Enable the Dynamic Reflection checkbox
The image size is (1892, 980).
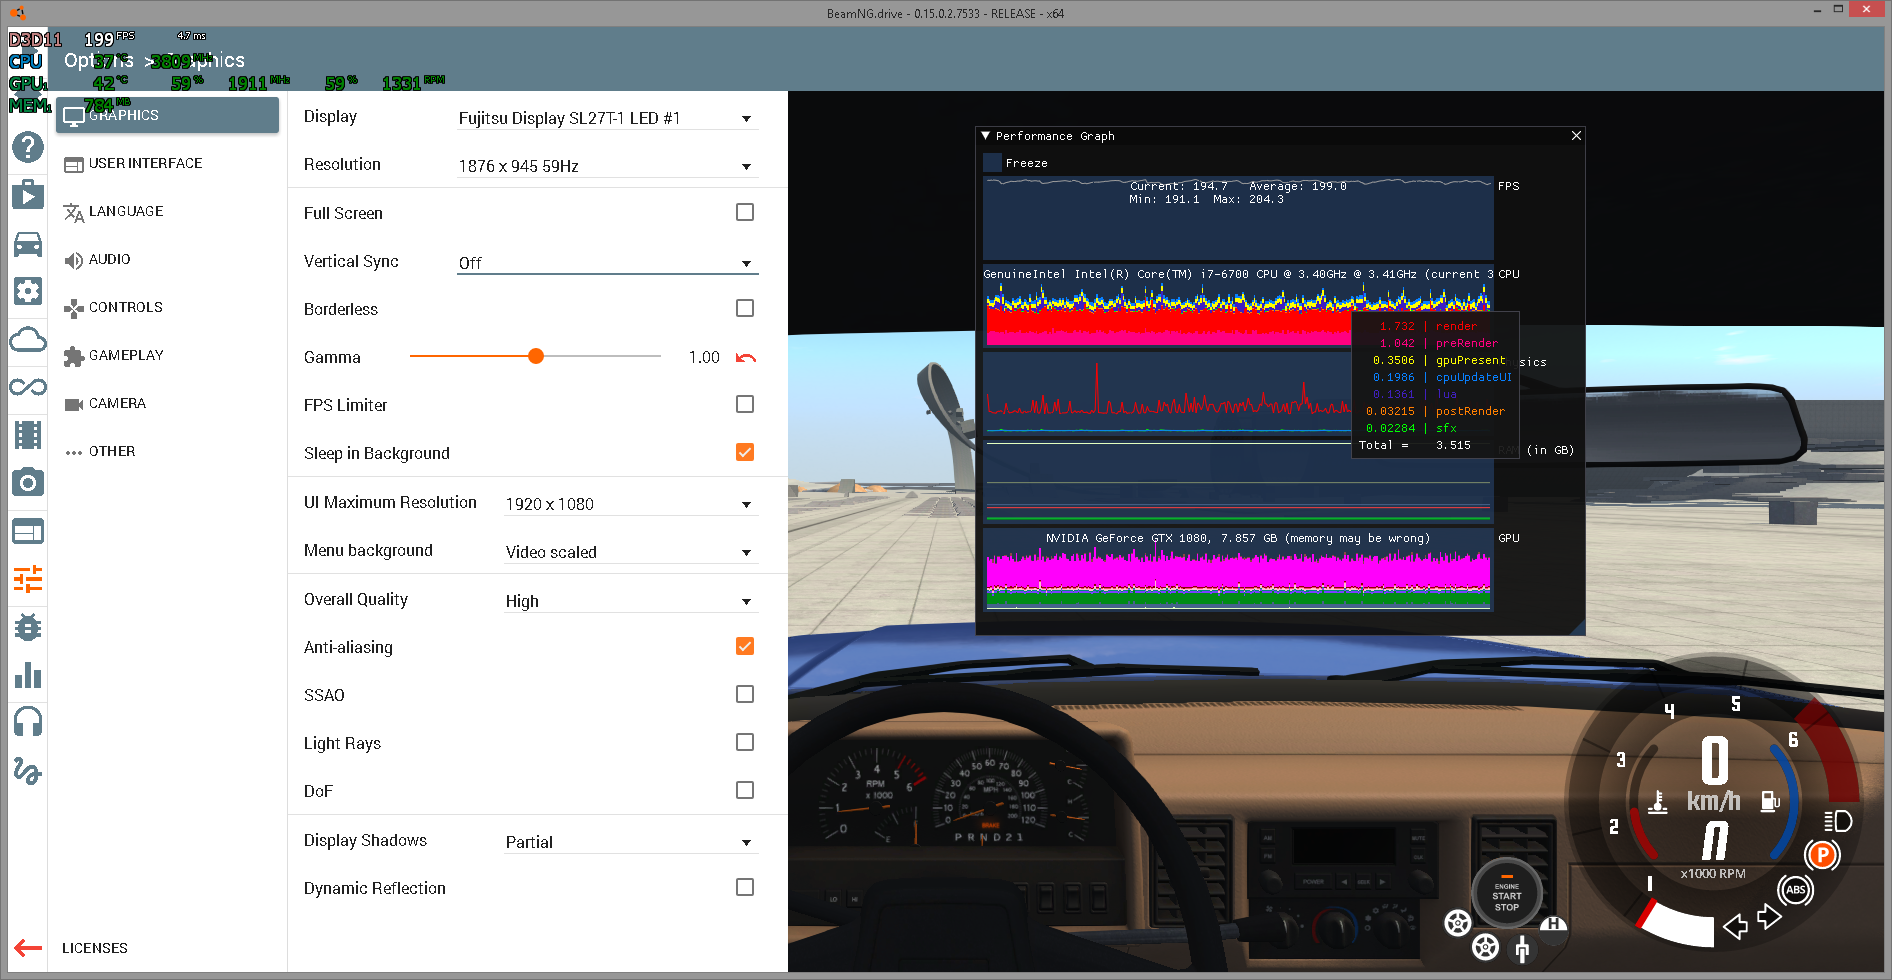[745, 887]
